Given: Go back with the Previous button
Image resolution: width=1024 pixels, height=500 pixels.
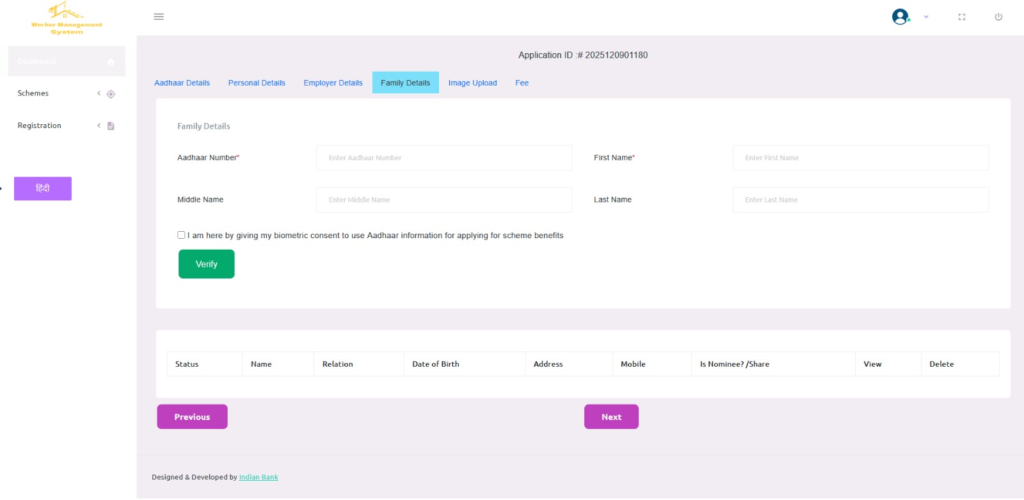Looking at the screenshot, I should [x=192, y=417].
